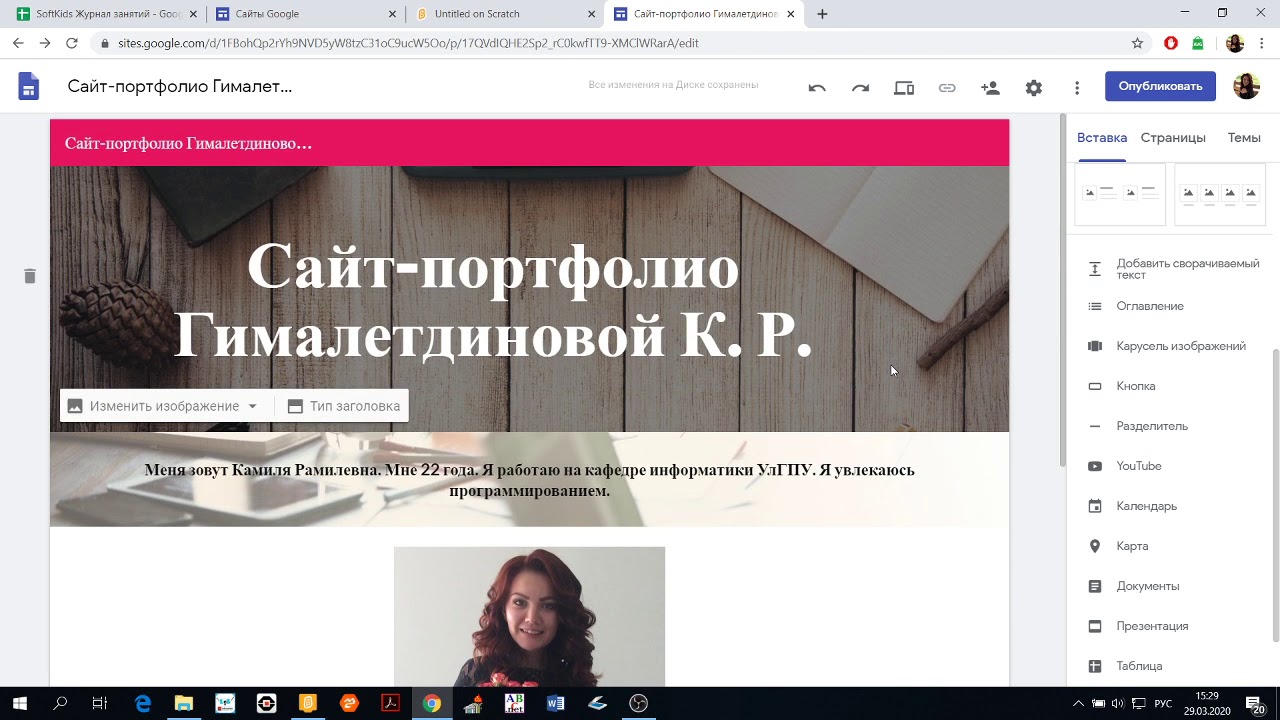The width and height of the screenshot is (1280, 720).
Task: Click the insert panel scrollbar
Action: click(x=1275, y=495)
